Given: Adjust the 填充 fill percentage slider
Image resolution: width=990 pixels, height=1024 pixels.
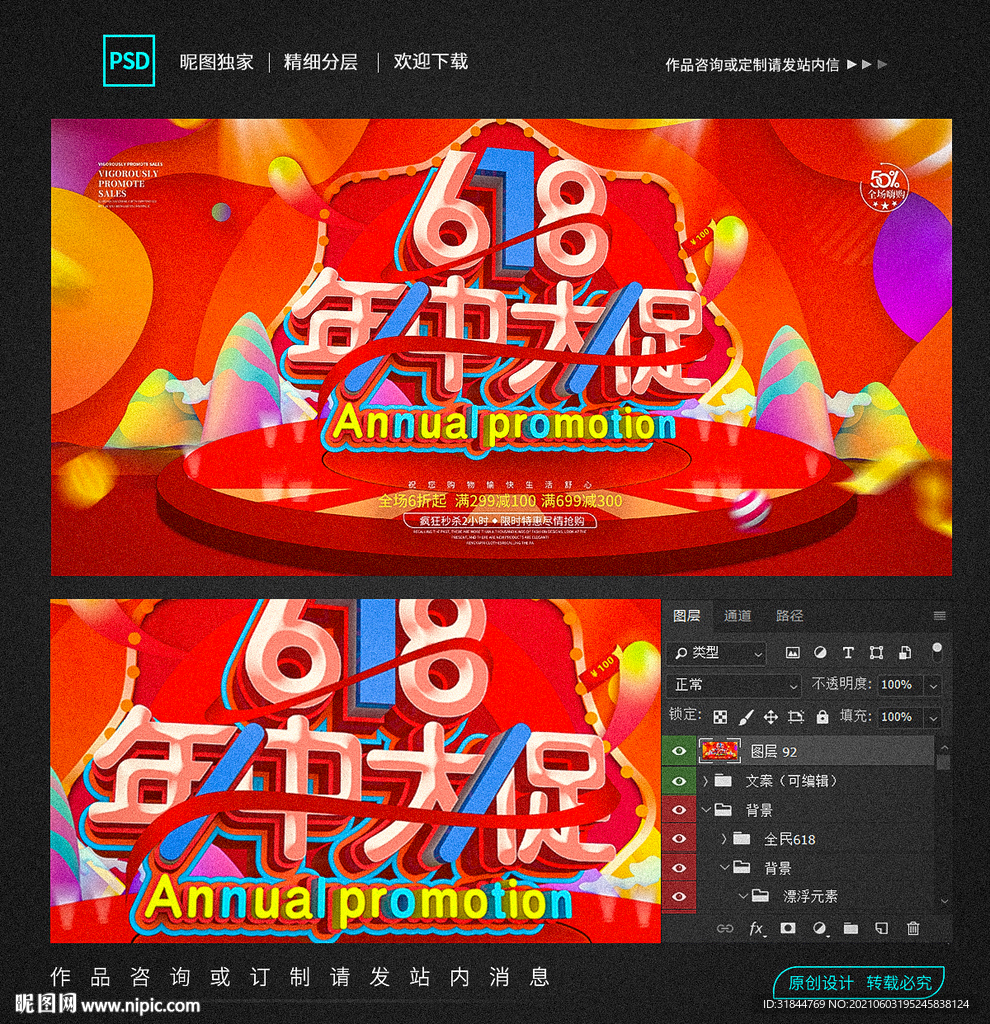Looking at the screenshot, I should coord(932,717).
